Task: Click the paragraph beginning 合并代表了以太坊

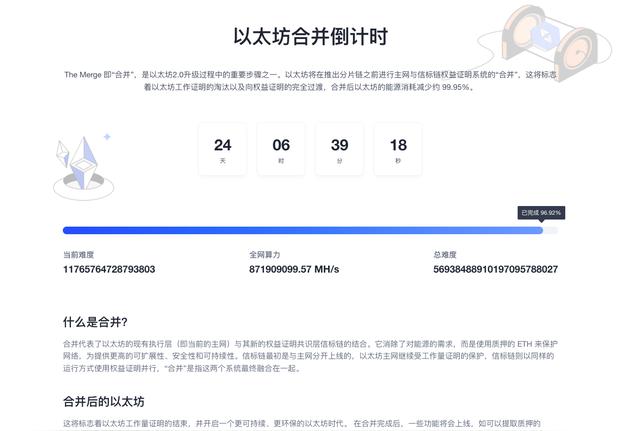Action: click(310, 356)
